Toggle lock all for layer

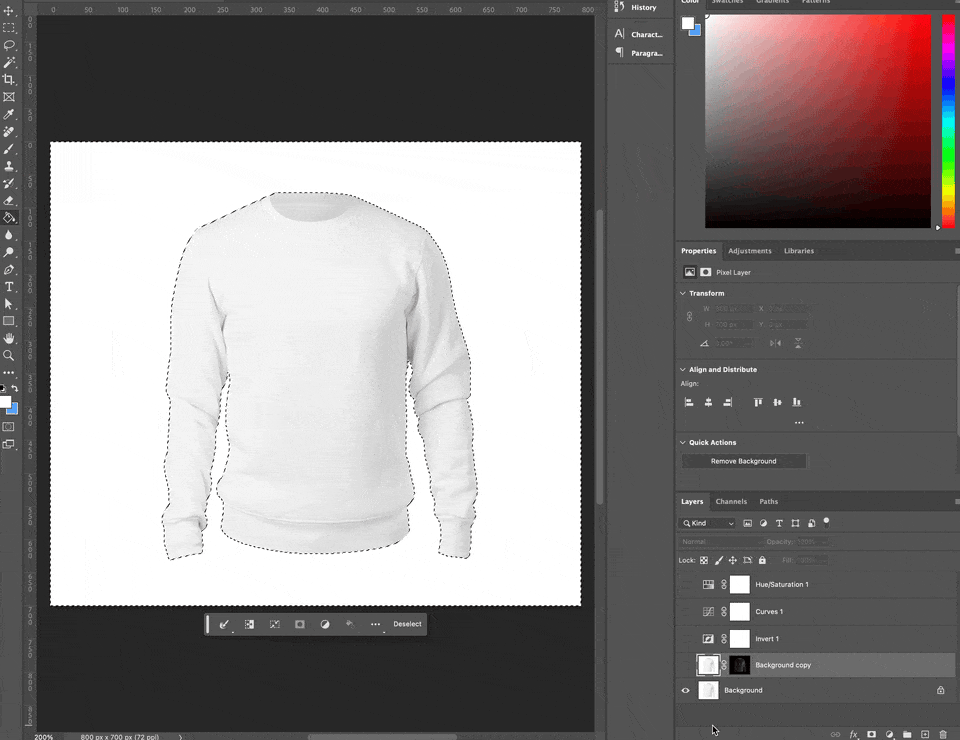point(762,560)
